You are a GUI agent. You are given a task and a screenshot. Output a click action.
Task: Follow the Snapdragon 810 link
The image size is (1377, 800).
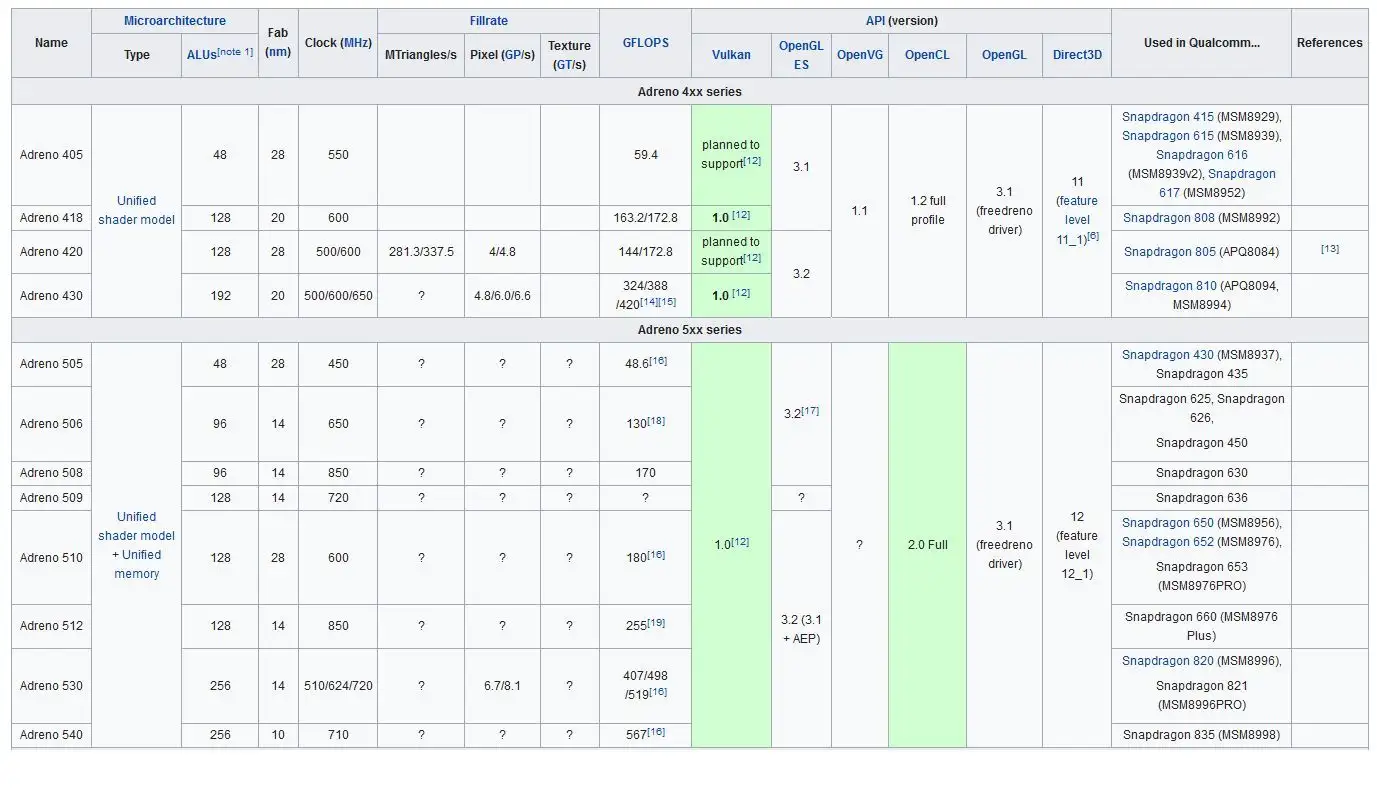pyautogui.click(x=1171, y=286)
